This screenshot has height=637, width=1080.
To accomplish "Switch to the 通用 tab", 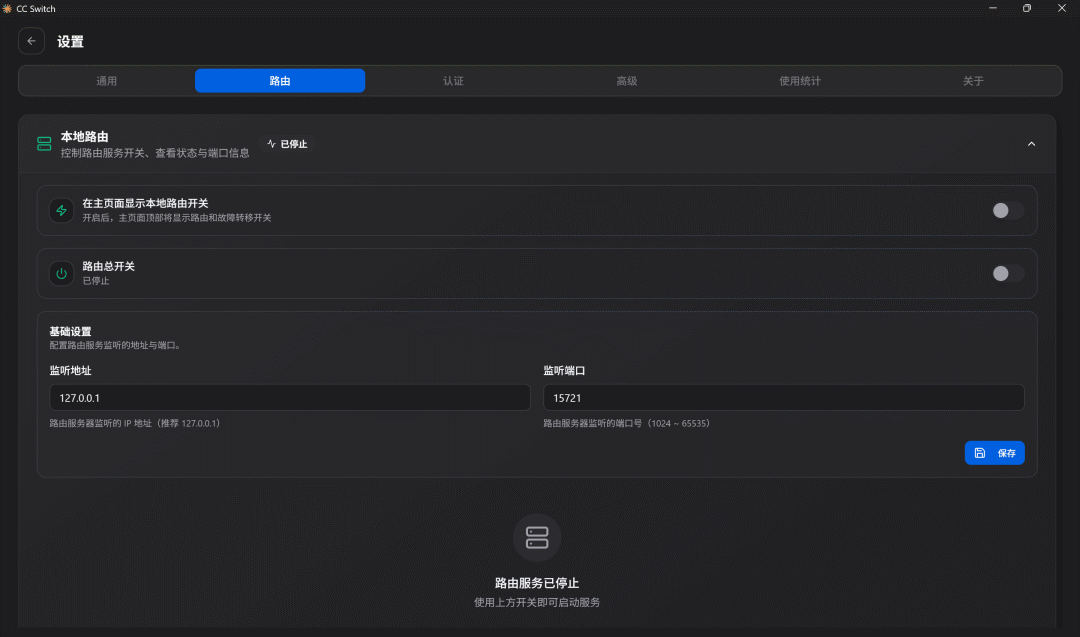I will coord(107,81).
